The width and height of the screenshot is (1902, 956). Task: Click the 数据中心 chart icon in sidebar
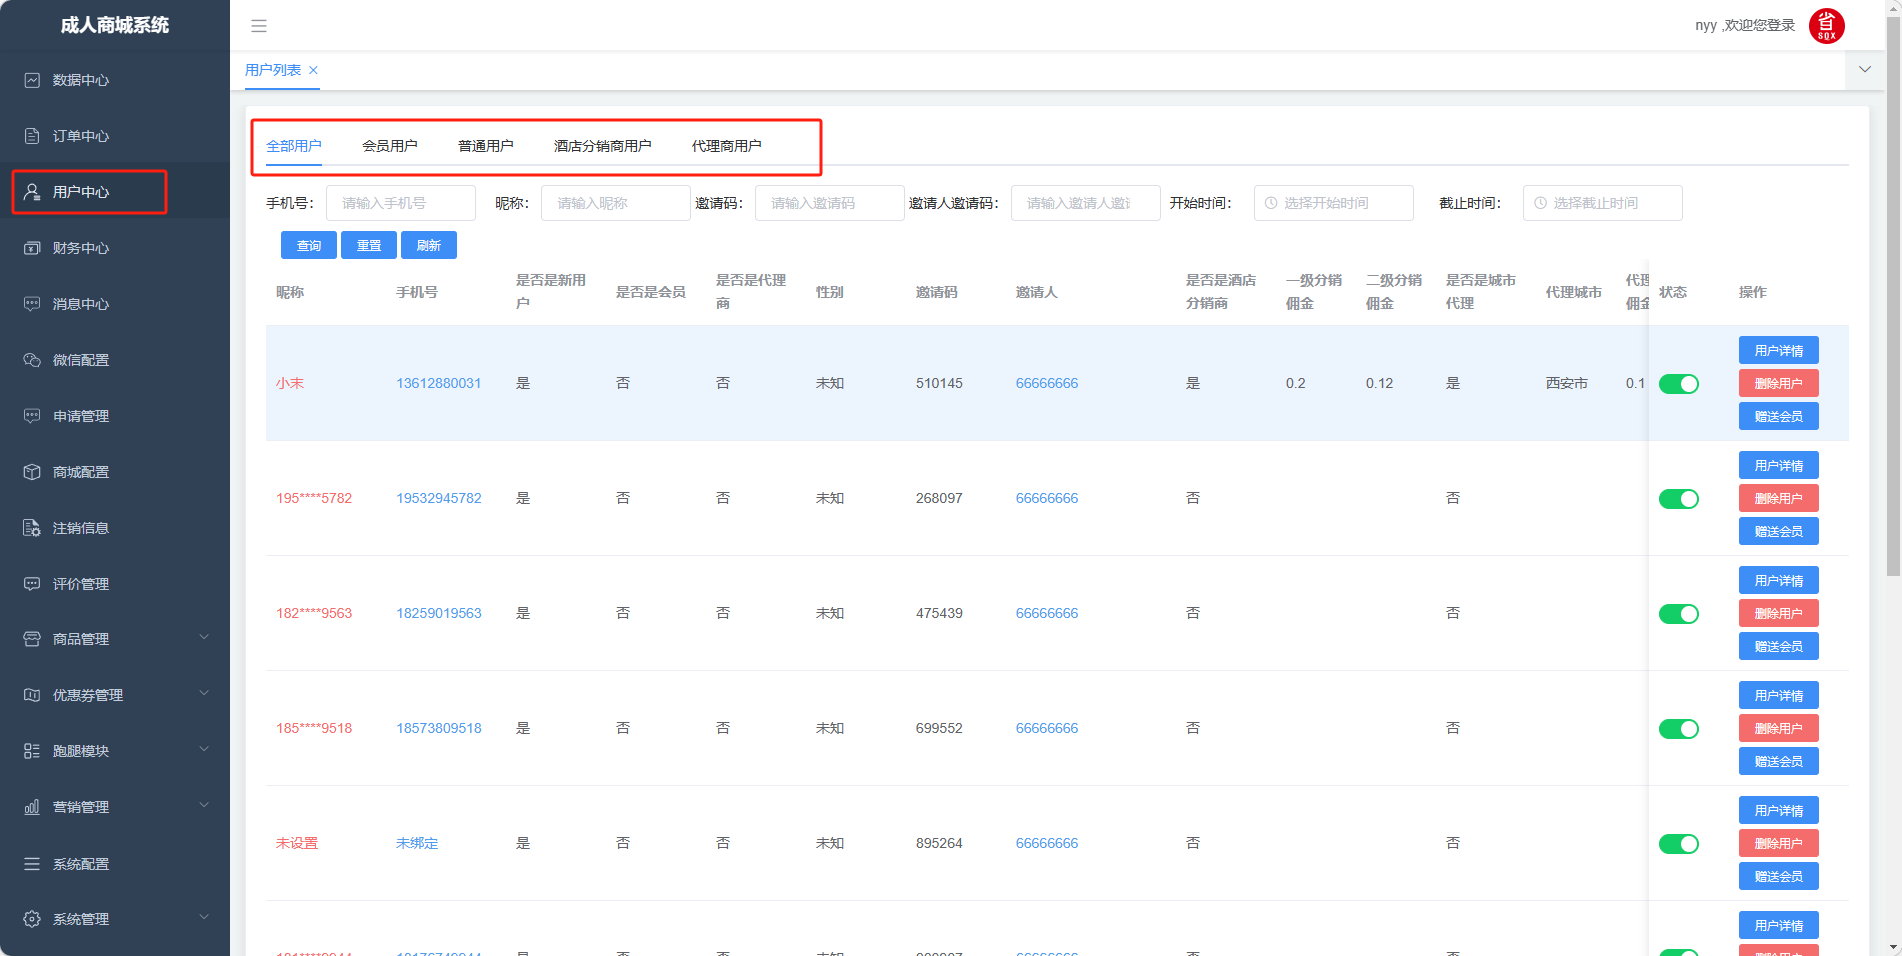tap(32, 80)
